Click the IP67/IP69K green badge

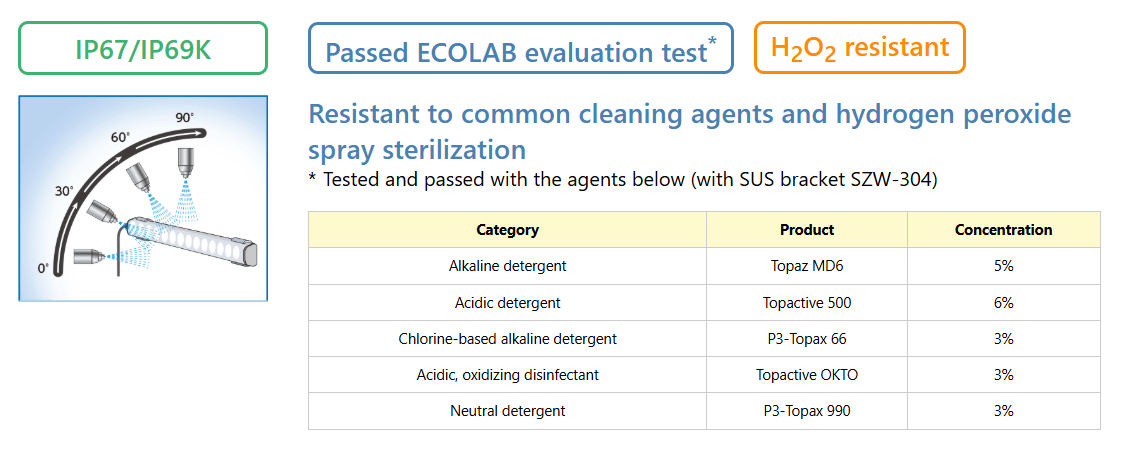pyautogui.click(x=143, y=48)
